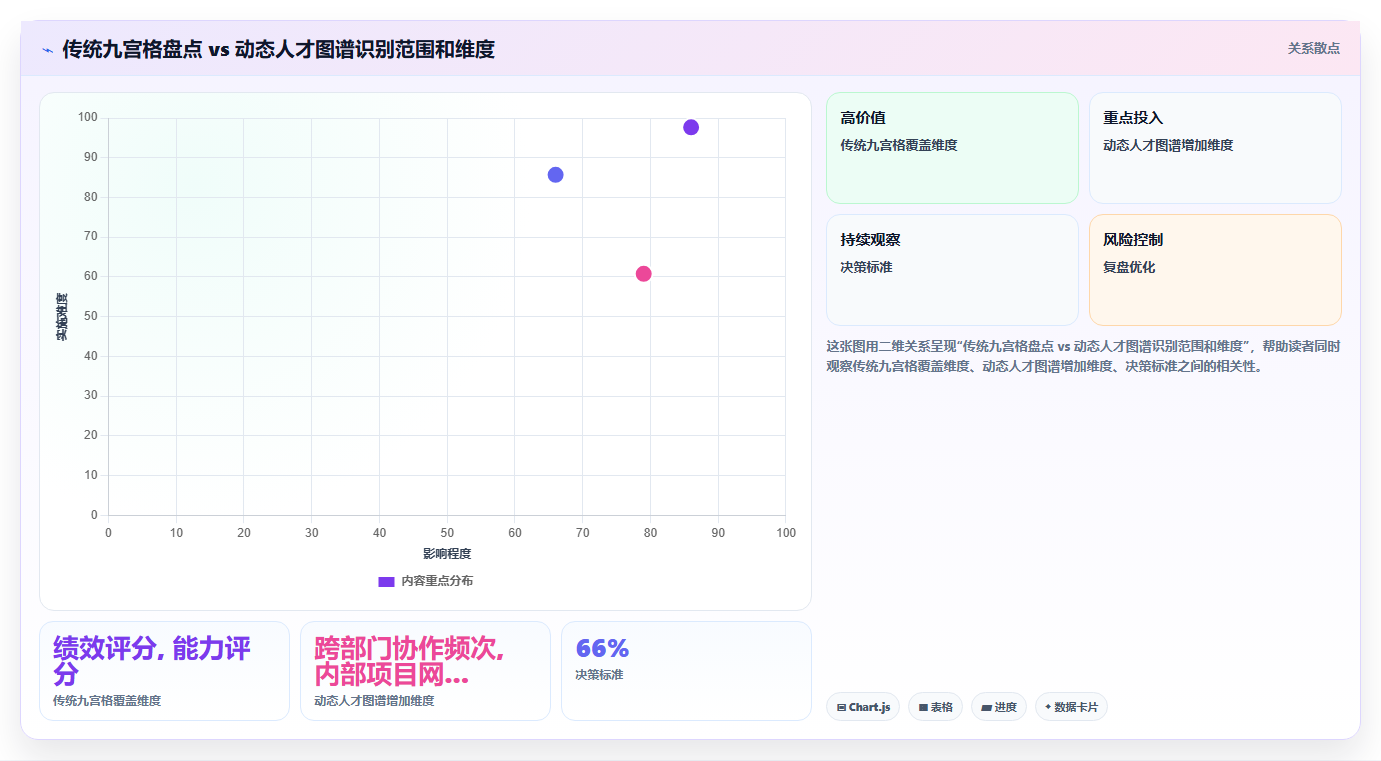Click the chart title 传统九宫格盘点 vs 动态人才图谱
The height and width of the screenshot is (761, 1381).
coord(279,49)
